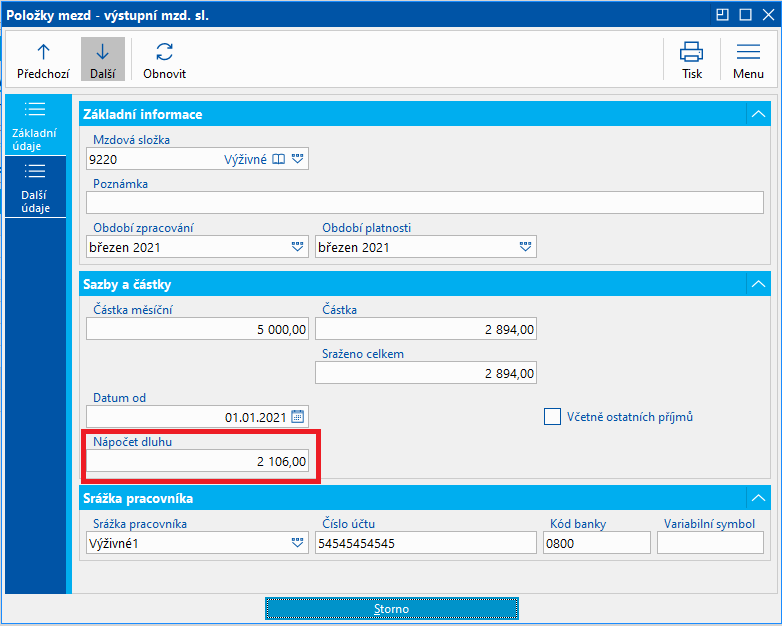Click the Částka měsíční field

[197, 329]
